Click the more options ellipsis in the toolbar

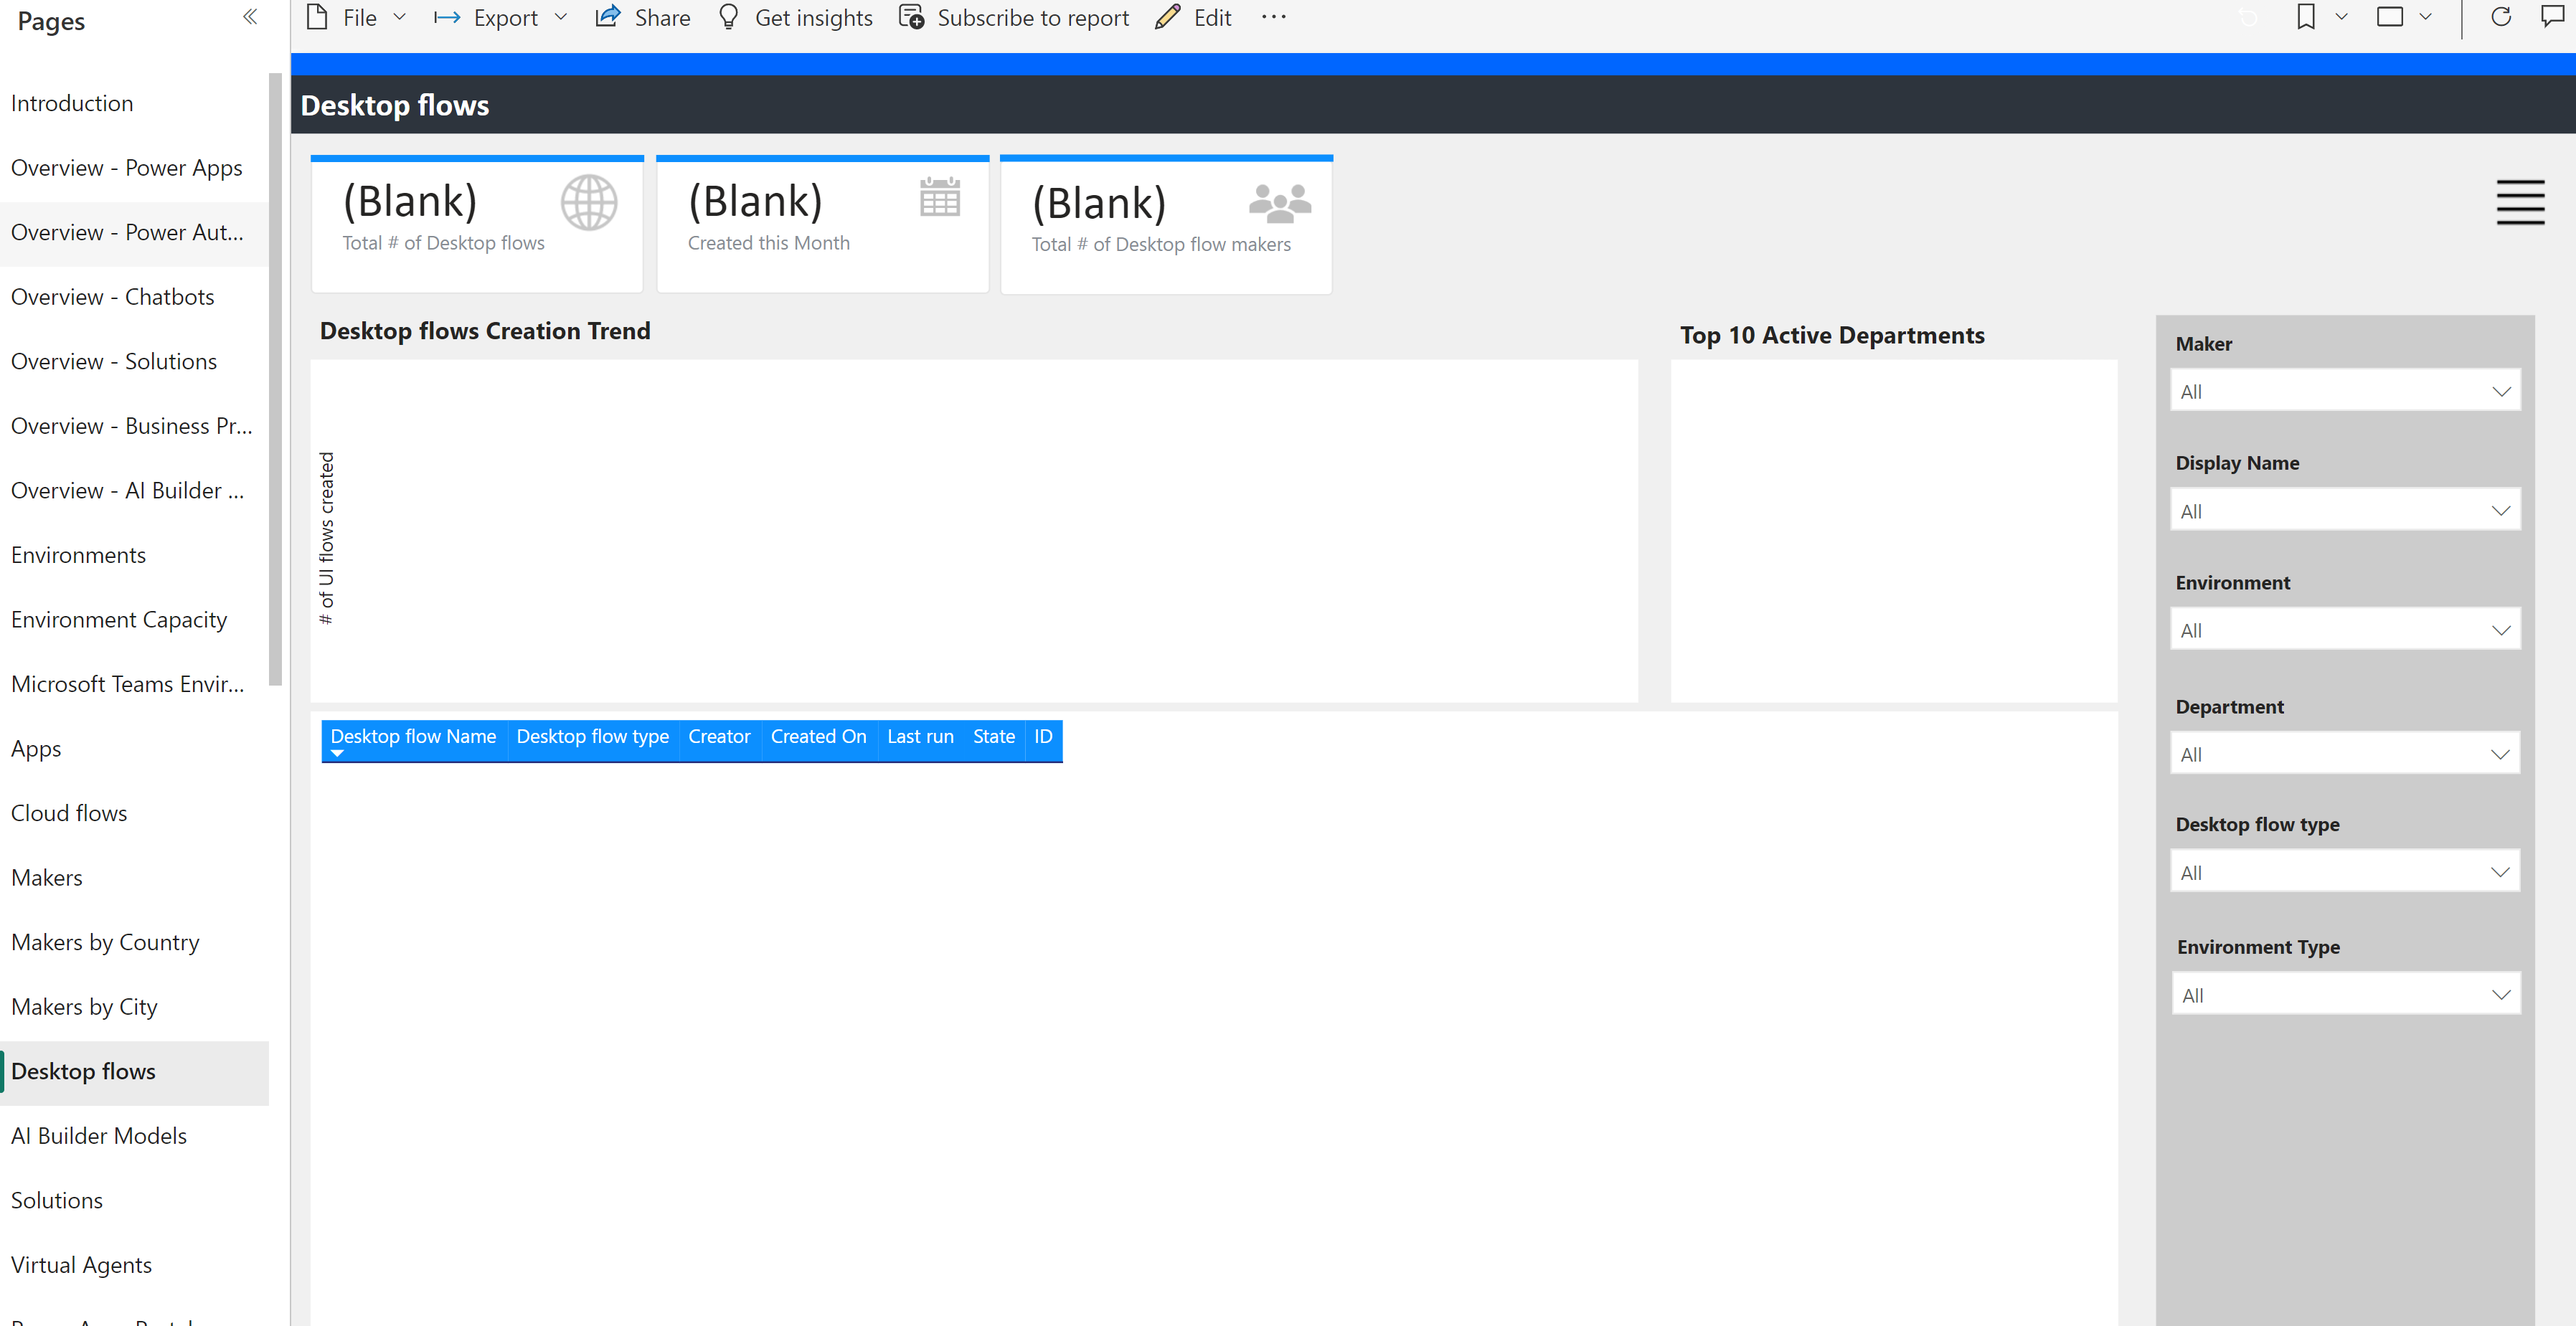pyautogui.click(x=1273, y=17)
